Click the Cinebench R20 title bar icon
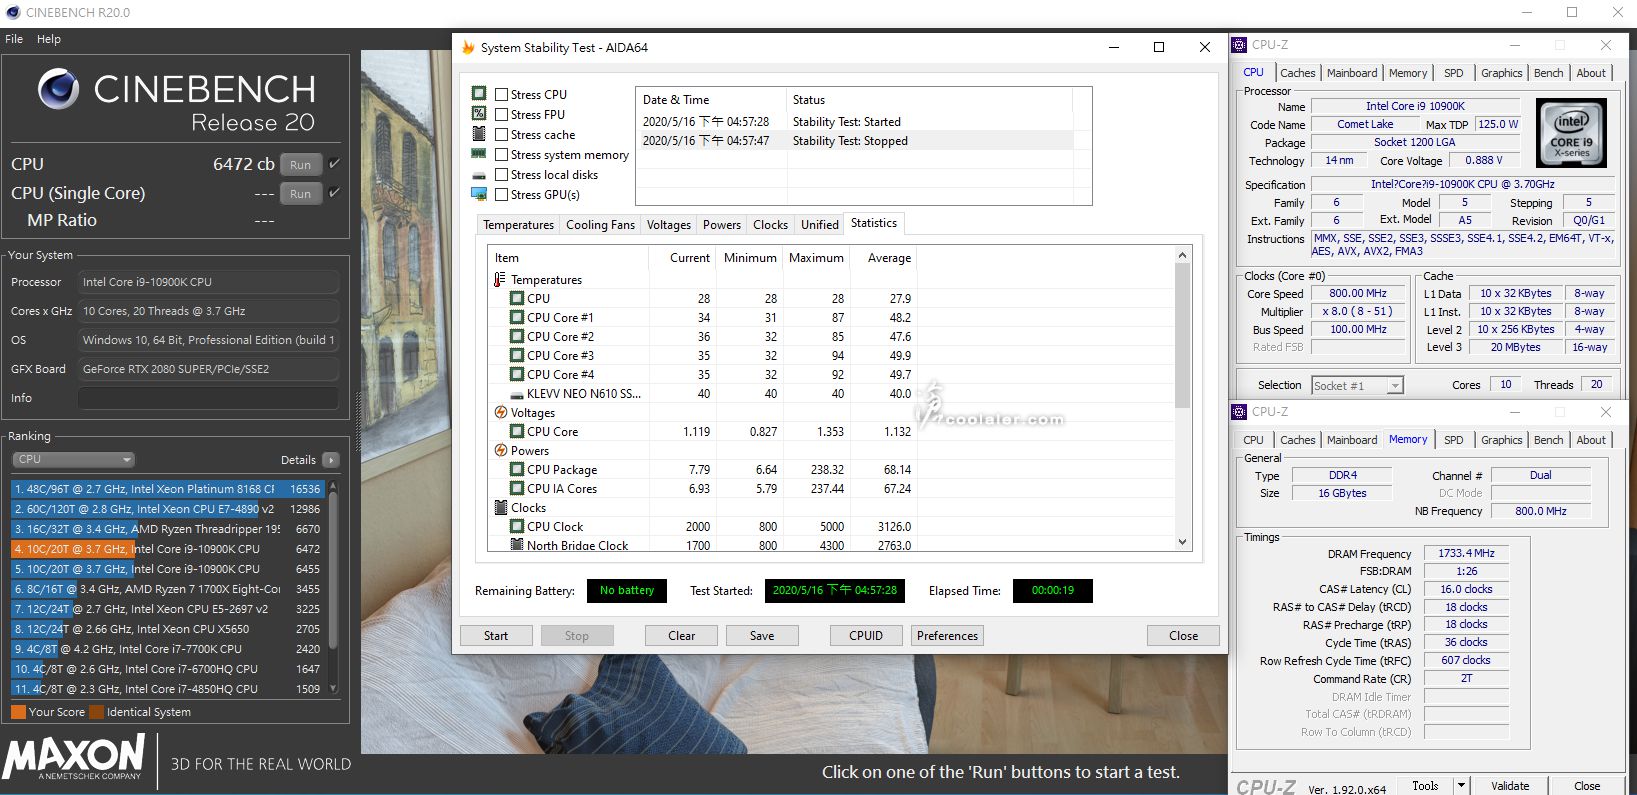The image size is (1637, 795). (13, 13)
